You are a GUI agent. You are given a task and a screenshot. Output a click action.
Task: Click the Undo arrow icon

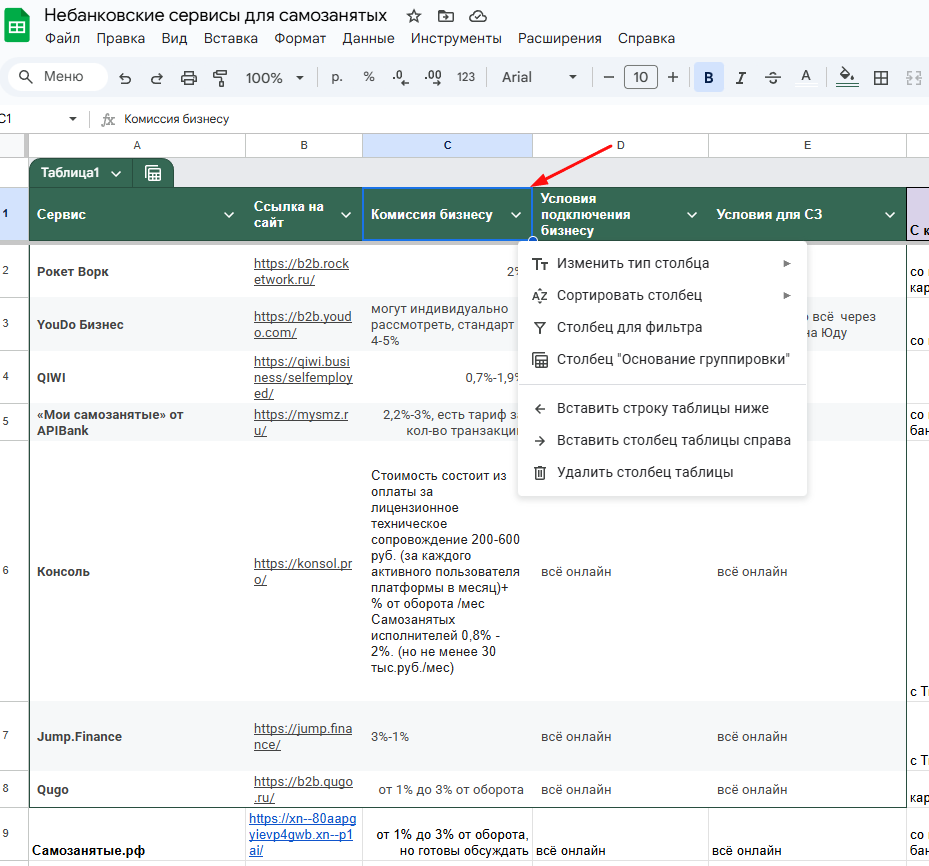click(x=125, y=78)
